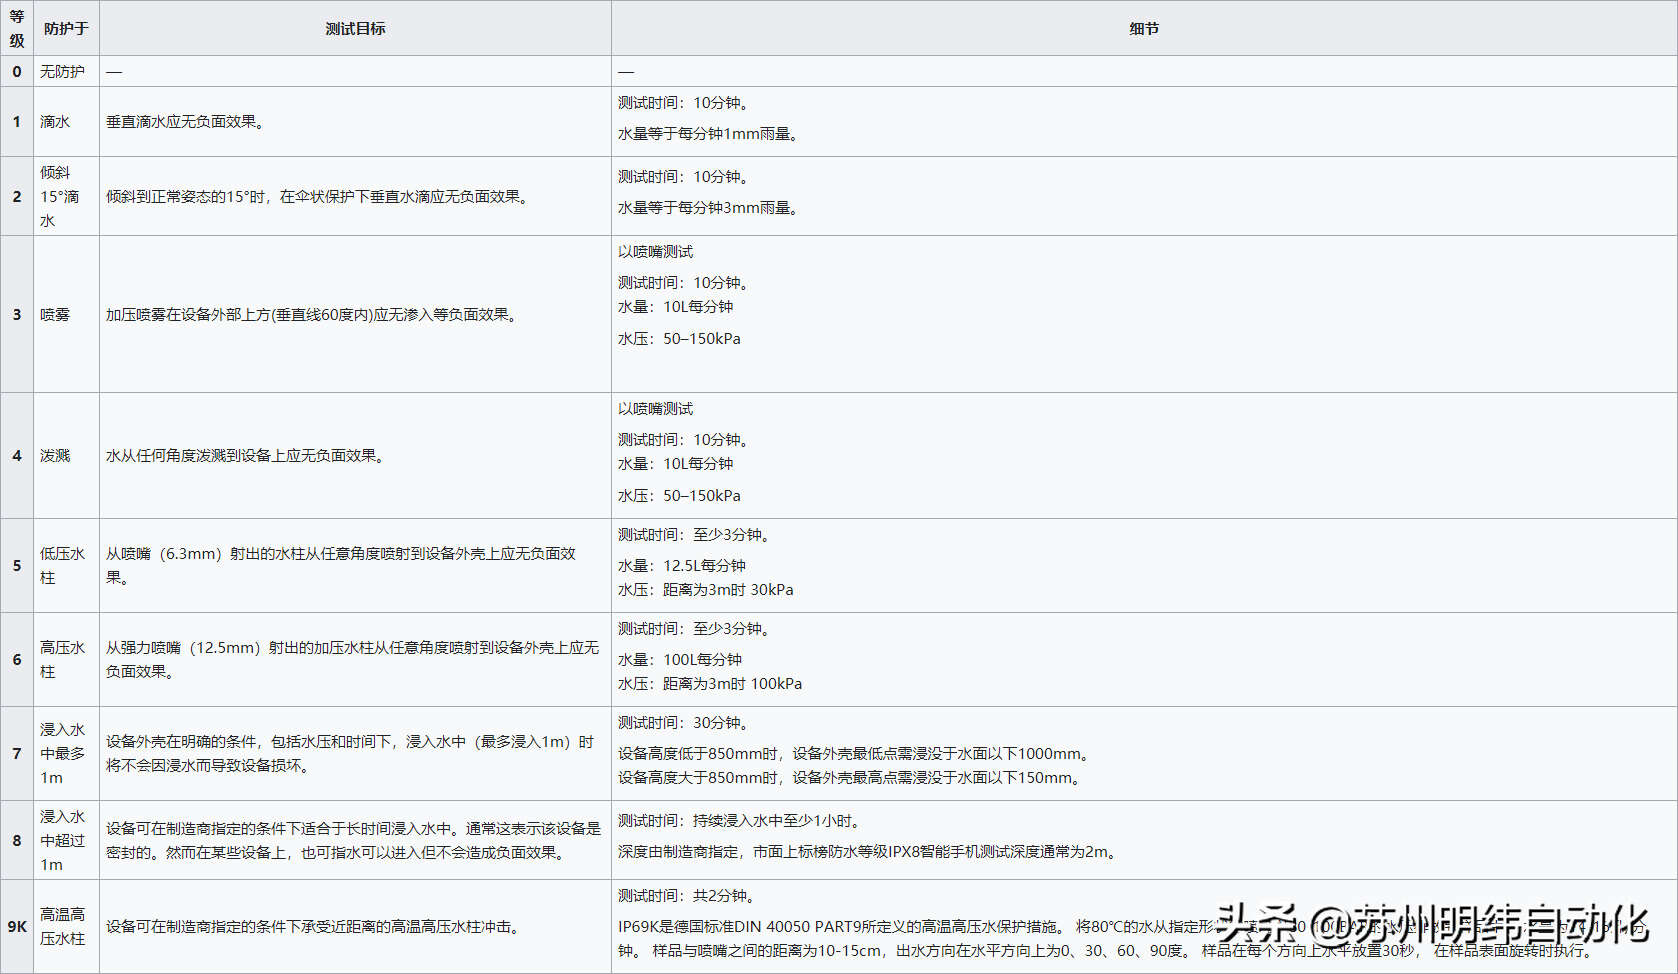1678x974 pixels.
Task: Click the "高压水柱" cell in level 6 row
Action: pos(62,660)
